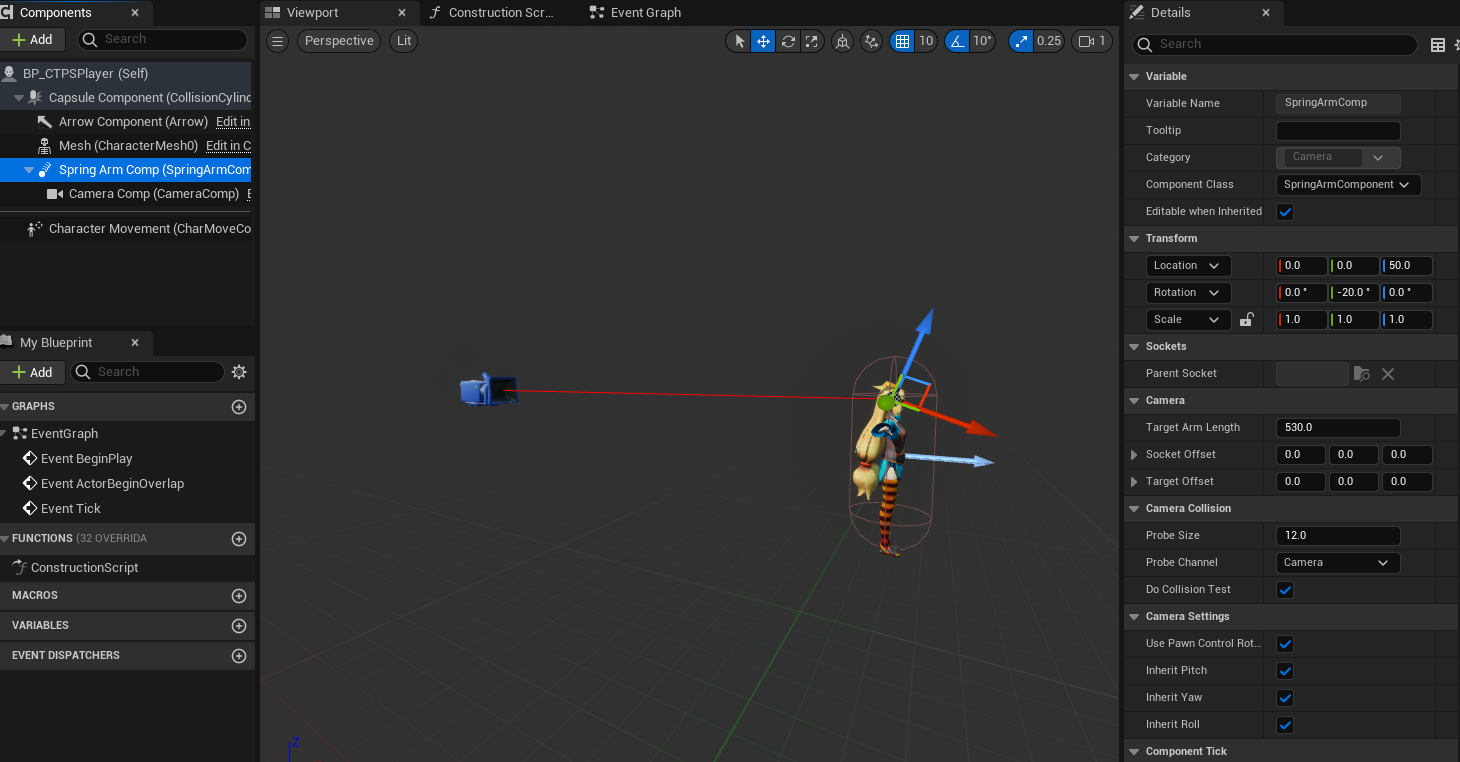Open Probe Channel Camera dropdown
This screenshot has width=1460, height=762.
[x=1338, y=563]
